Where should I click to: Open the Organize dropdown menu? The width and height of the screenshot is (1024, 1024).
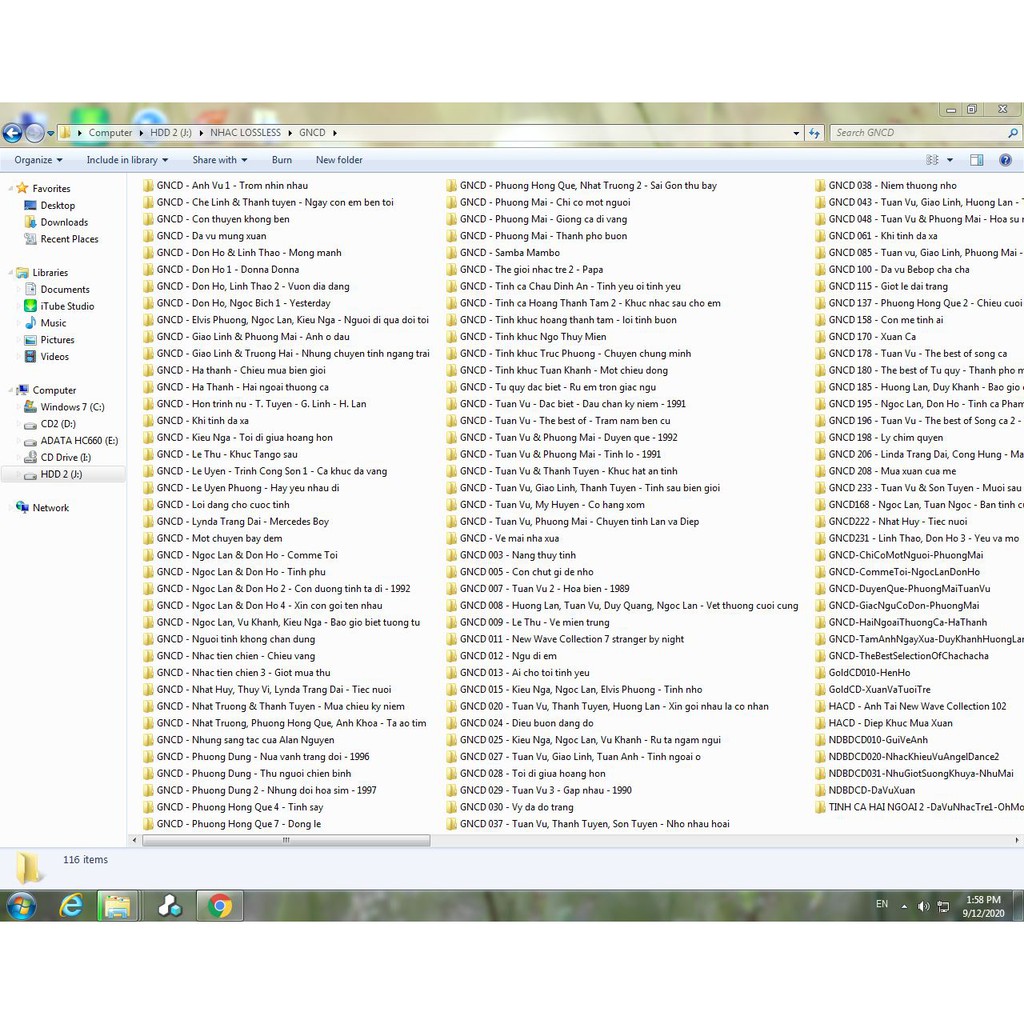(38, 160)
